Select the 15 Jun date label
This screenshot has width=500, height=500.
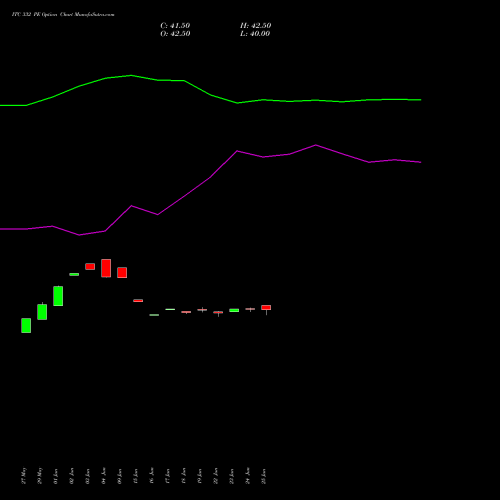point(136,476)
